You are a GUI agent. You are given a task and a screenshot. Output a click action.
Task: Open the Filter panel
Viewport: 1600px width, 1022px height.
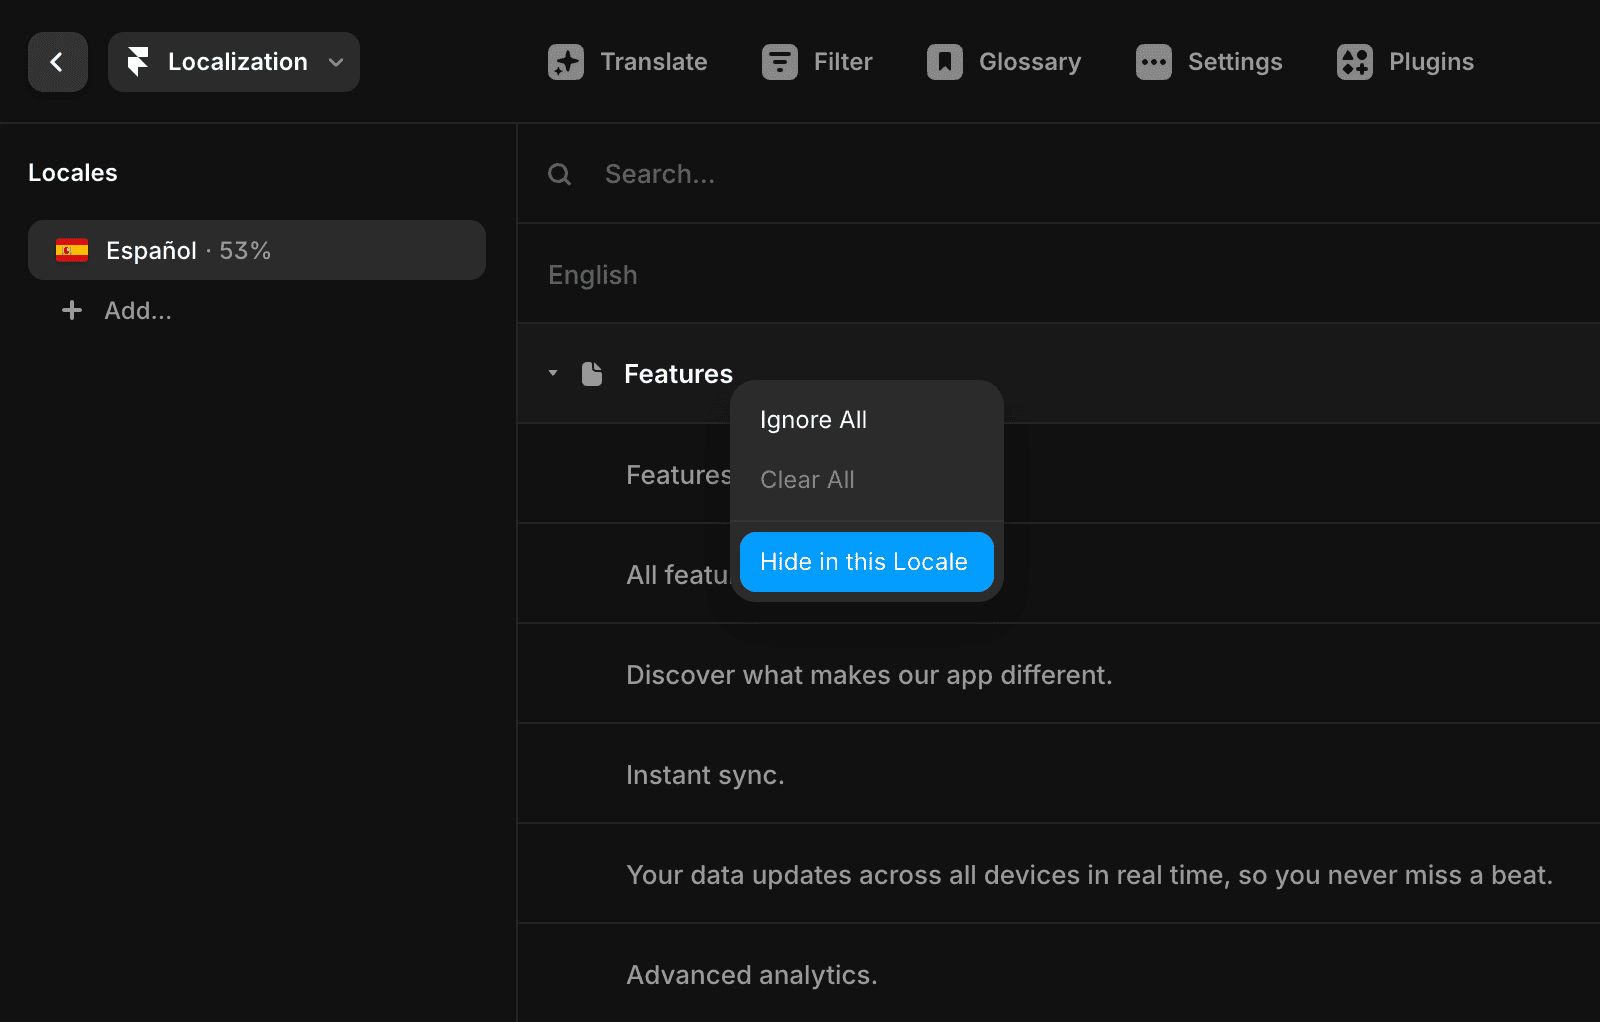coord(817,61)
